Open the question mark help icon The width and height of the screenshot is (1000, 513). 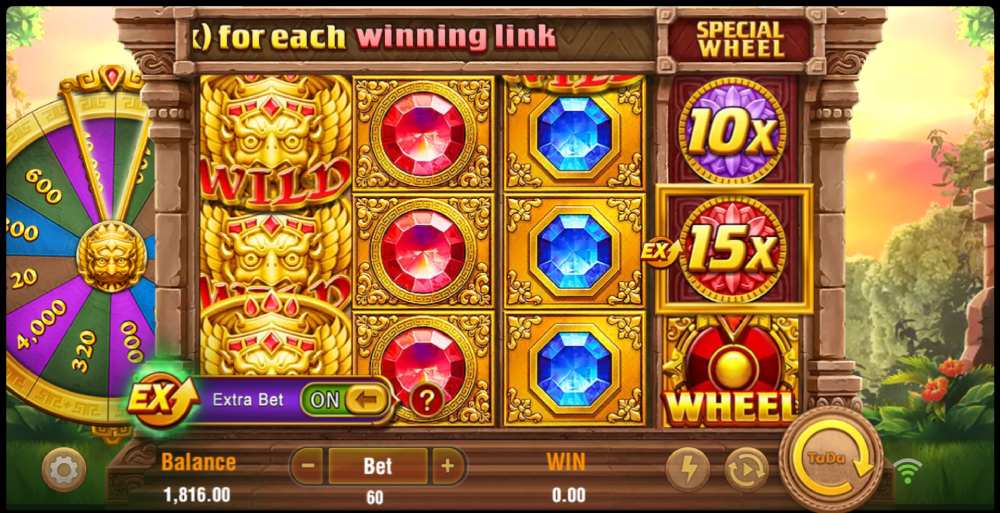point(427,401)
